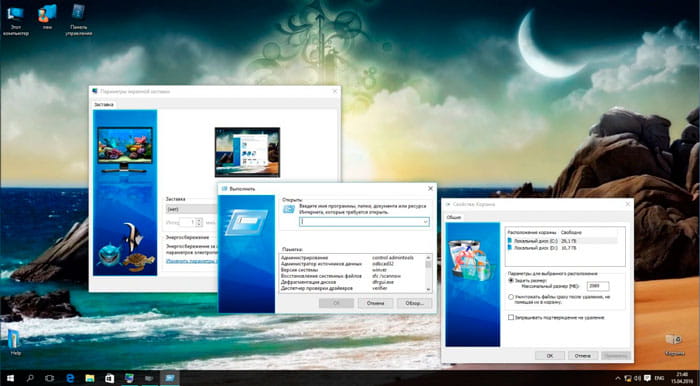This screenshot has height=386, width=700.
Task: Open the volume tray icon
Action: point(638,378)
